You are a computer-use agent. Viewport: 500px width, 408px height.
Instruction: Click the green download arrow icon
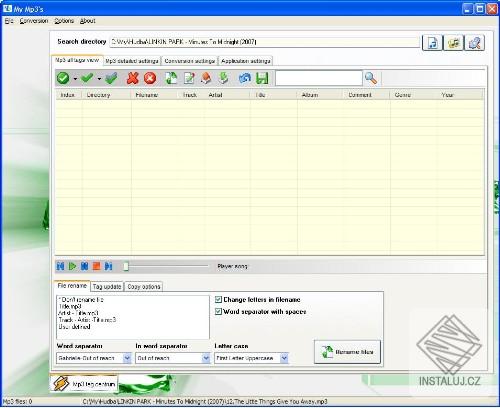pyautogui.click(x=224, y=78)
